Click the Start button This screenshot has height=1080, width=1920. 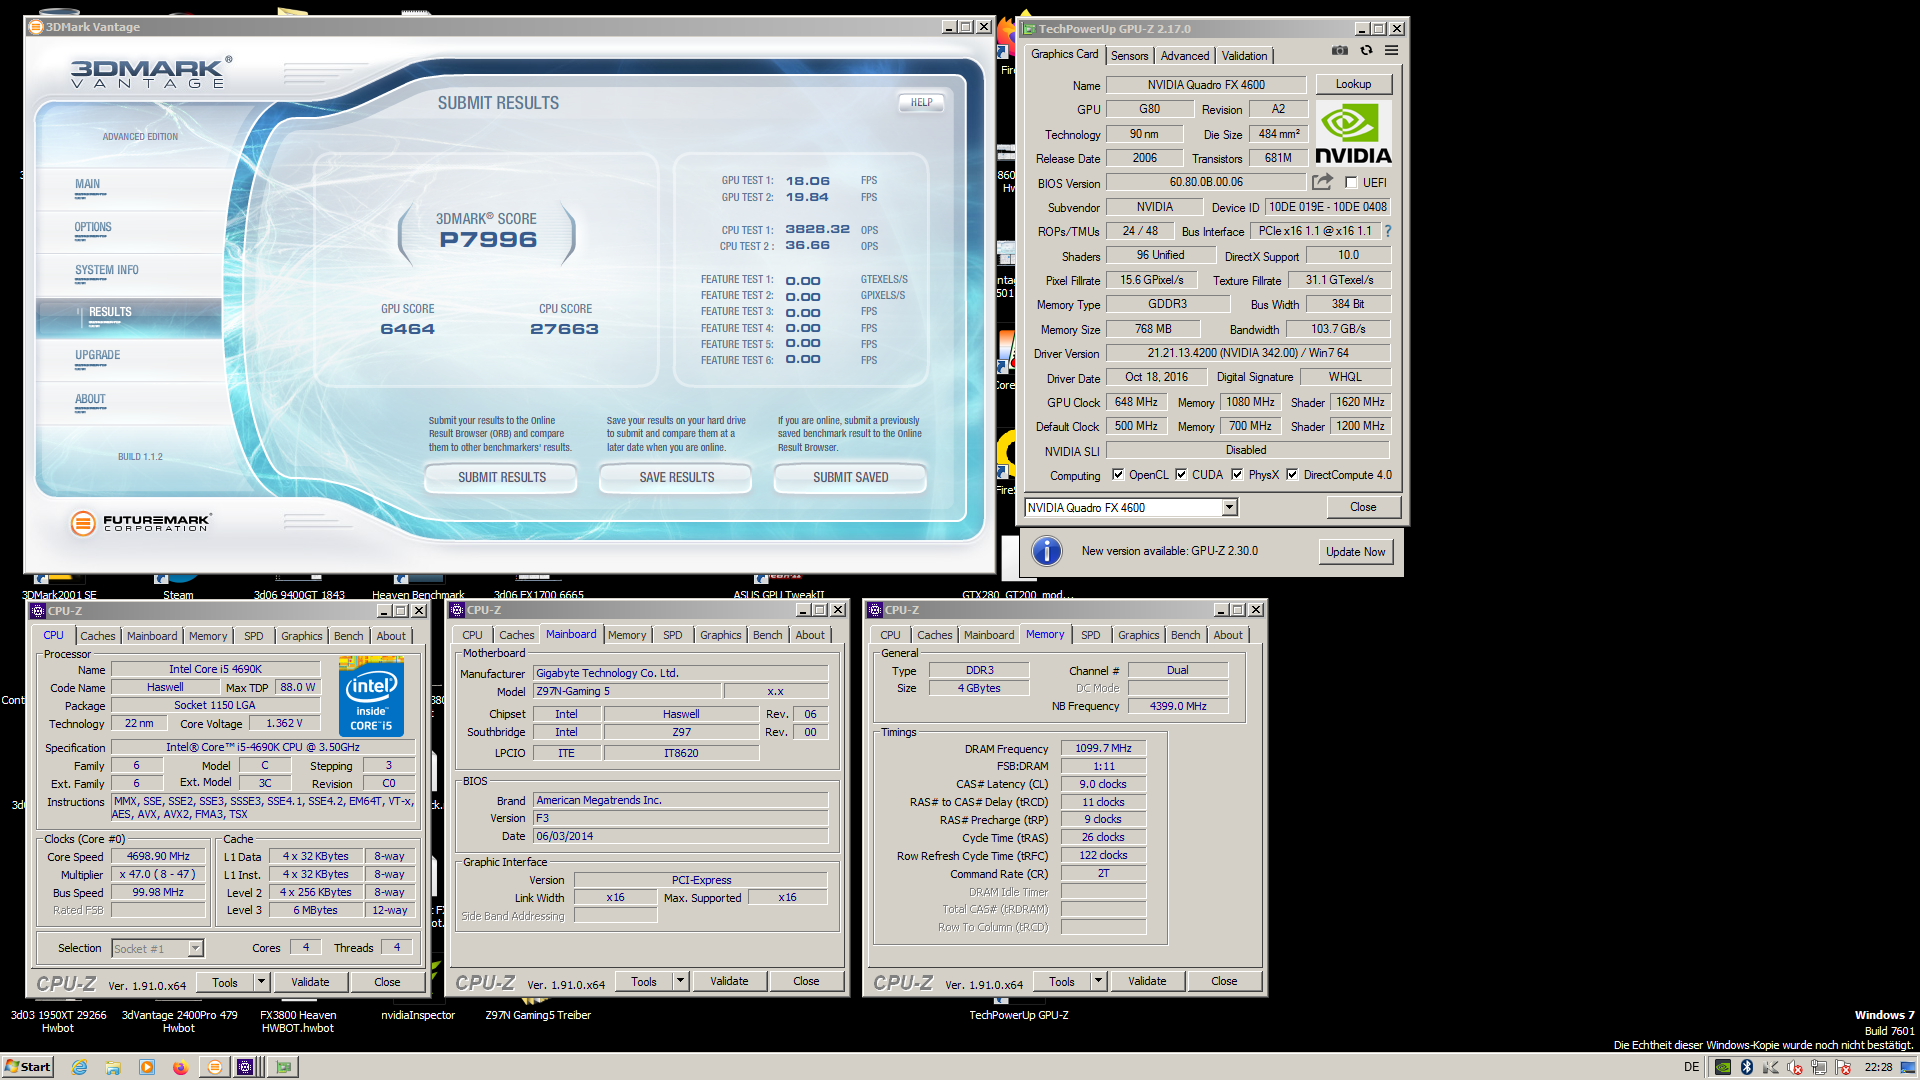click(28, 1067)
